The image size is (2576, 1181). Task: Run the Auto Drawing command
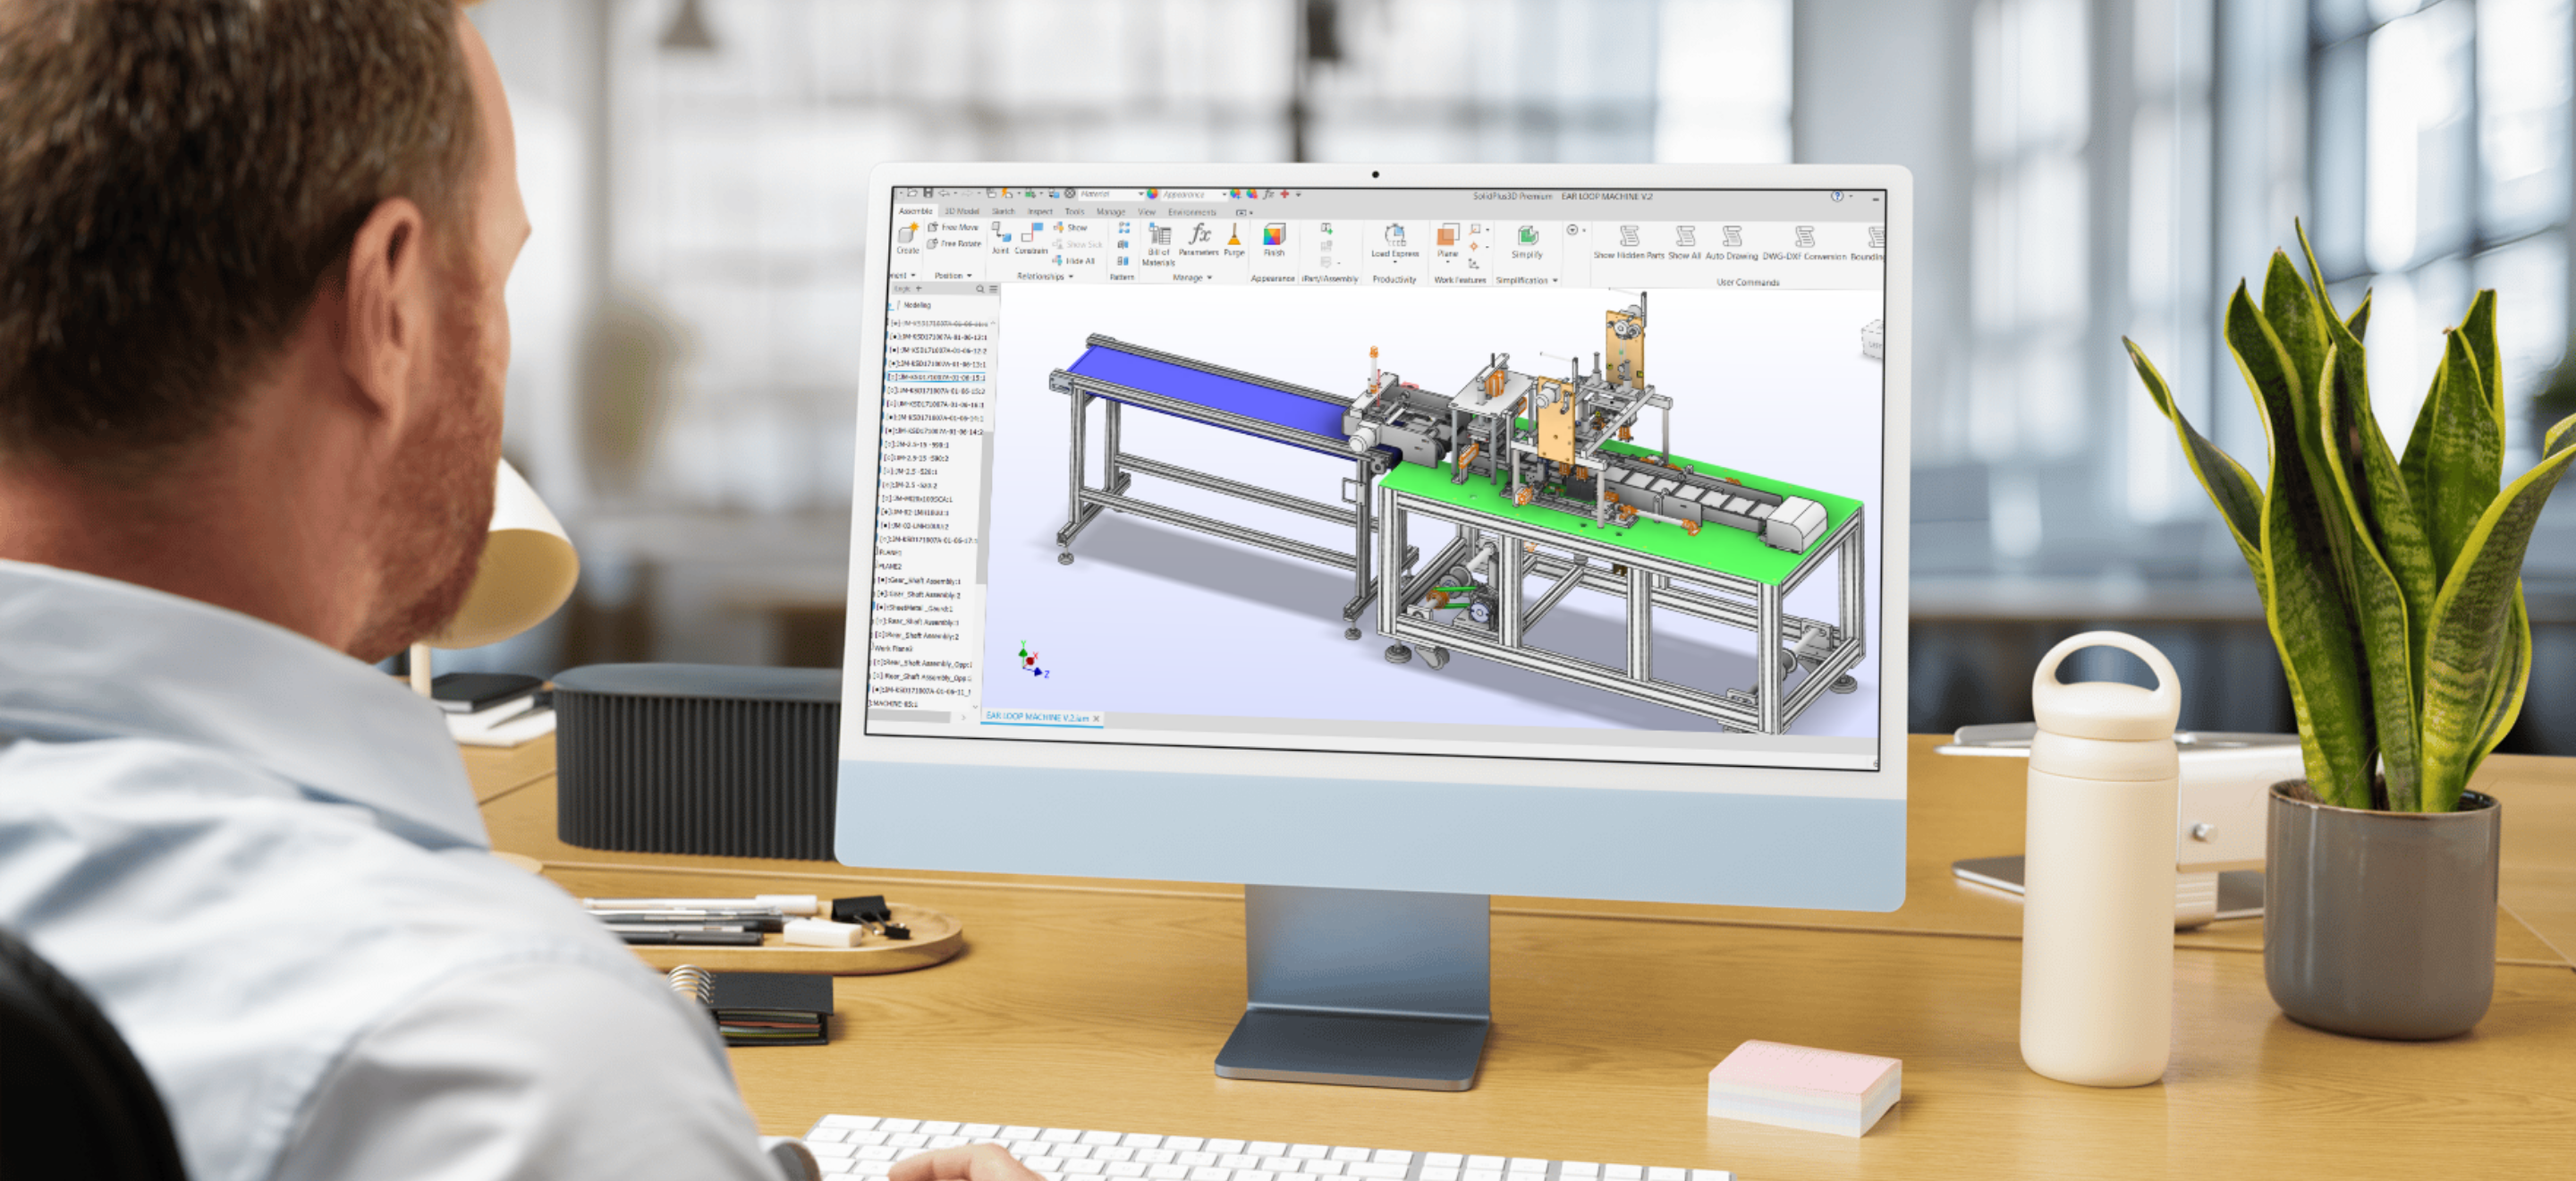1732,243
